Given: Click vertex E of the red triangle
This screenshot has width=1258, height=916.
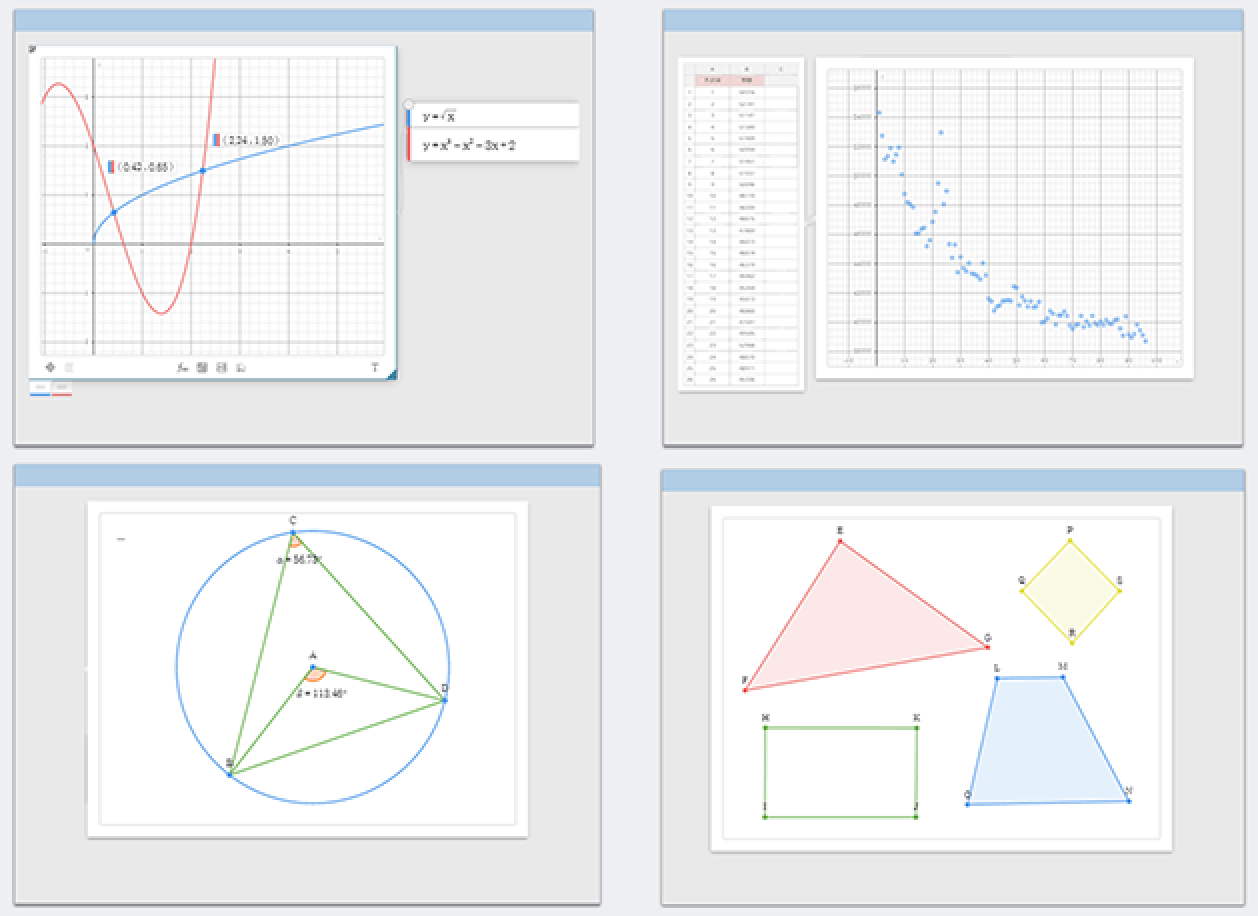Looking at the screenshot, I should point(840,541).
